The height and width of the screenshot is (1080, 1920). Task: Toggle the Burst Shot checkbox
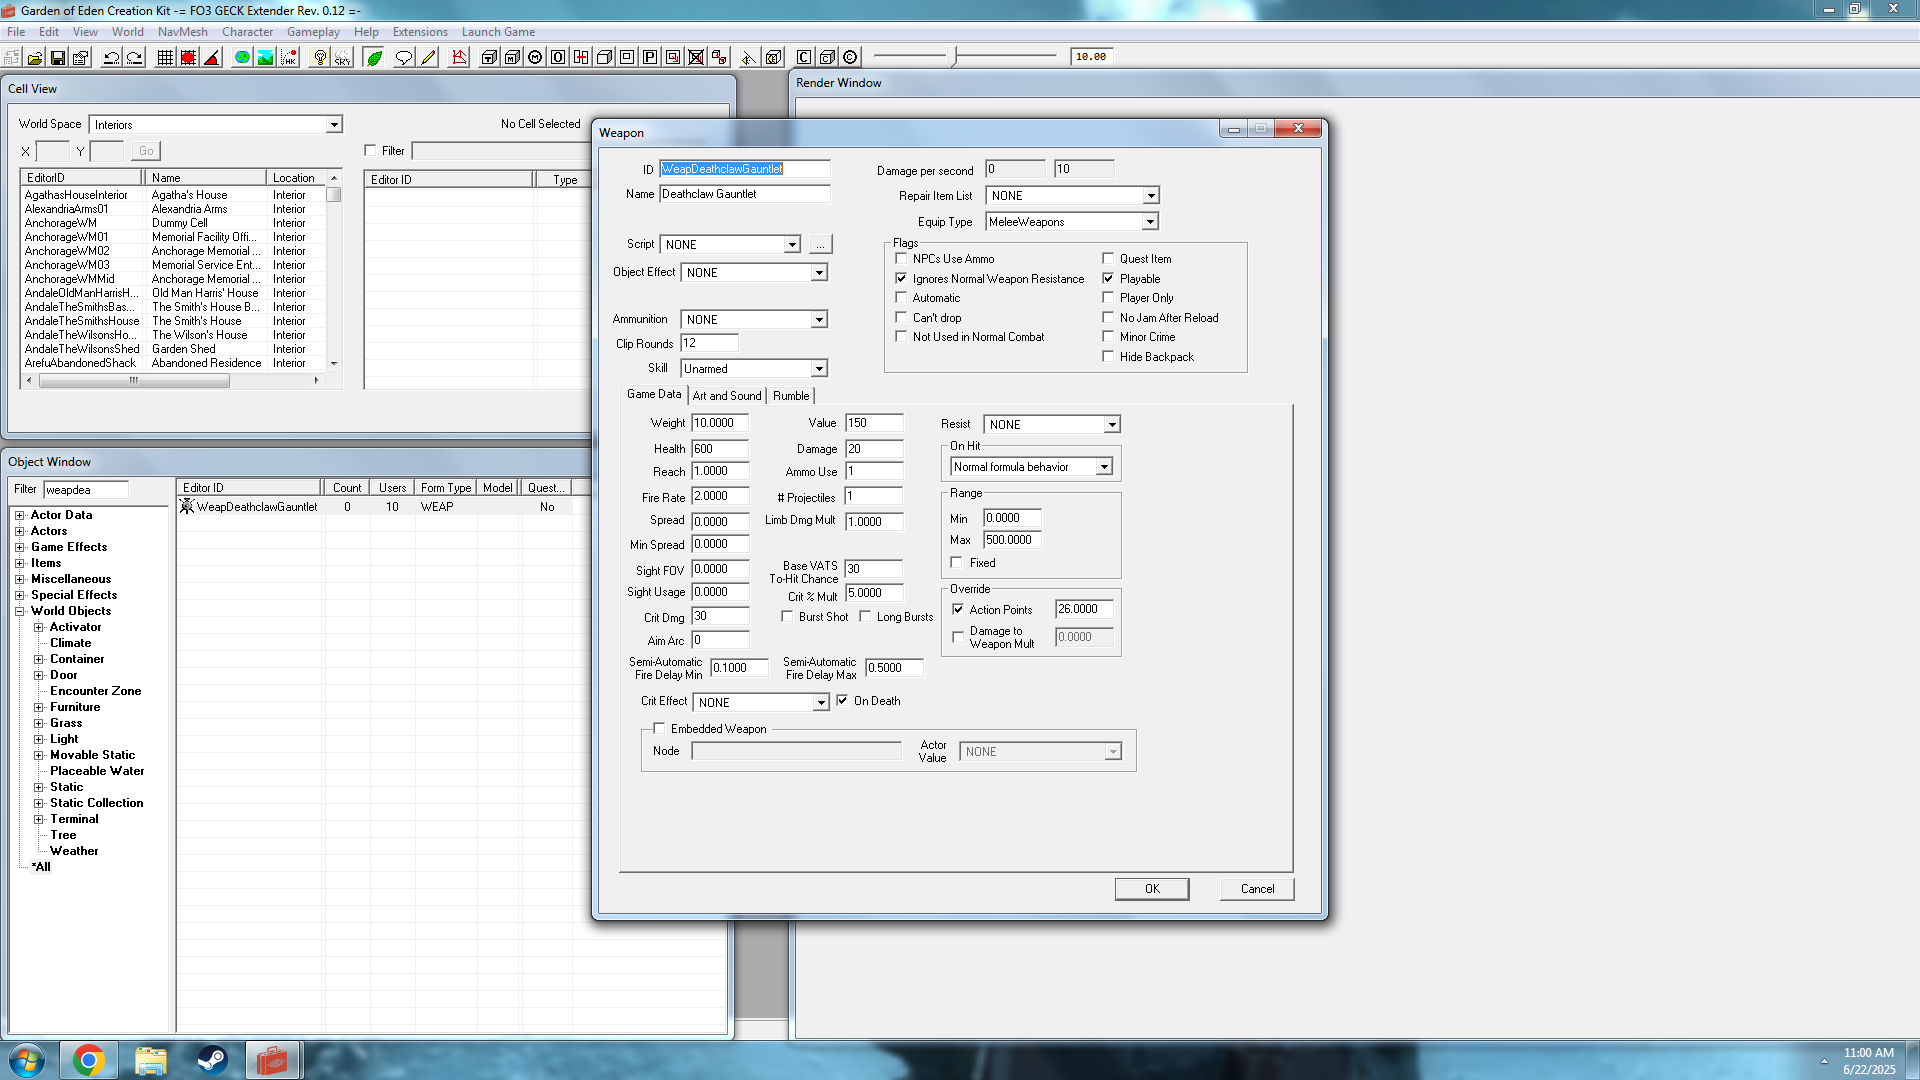coord(787,617)
